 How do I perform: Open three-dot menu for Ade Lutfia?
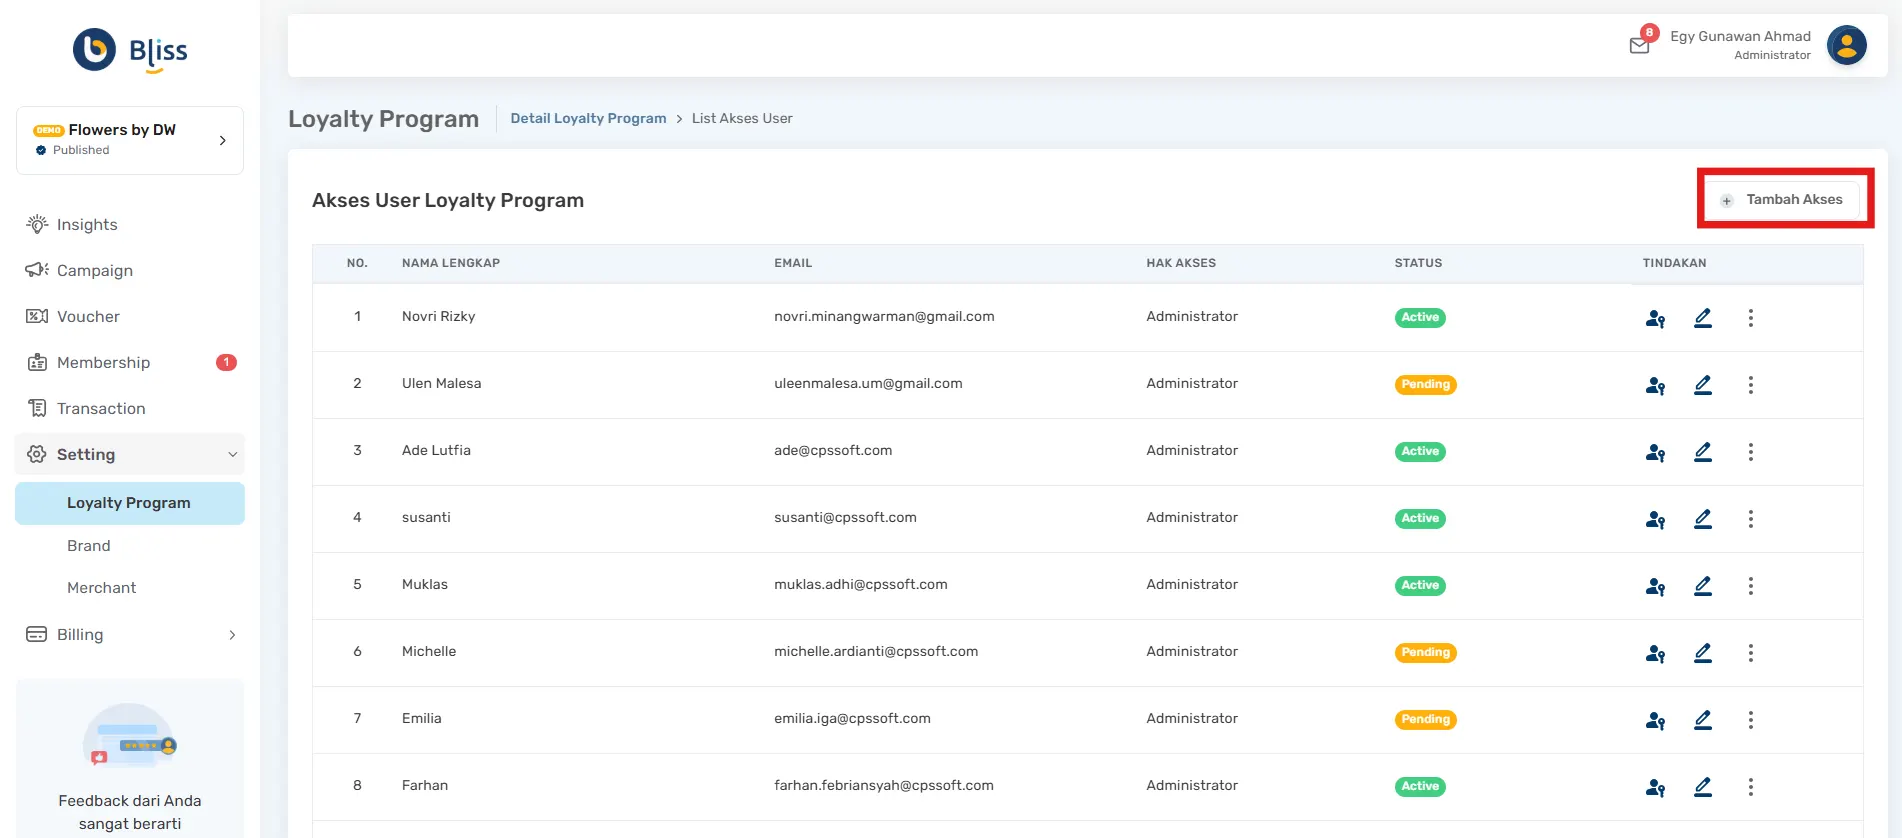pyautogui.click(x=1750, y=452)
